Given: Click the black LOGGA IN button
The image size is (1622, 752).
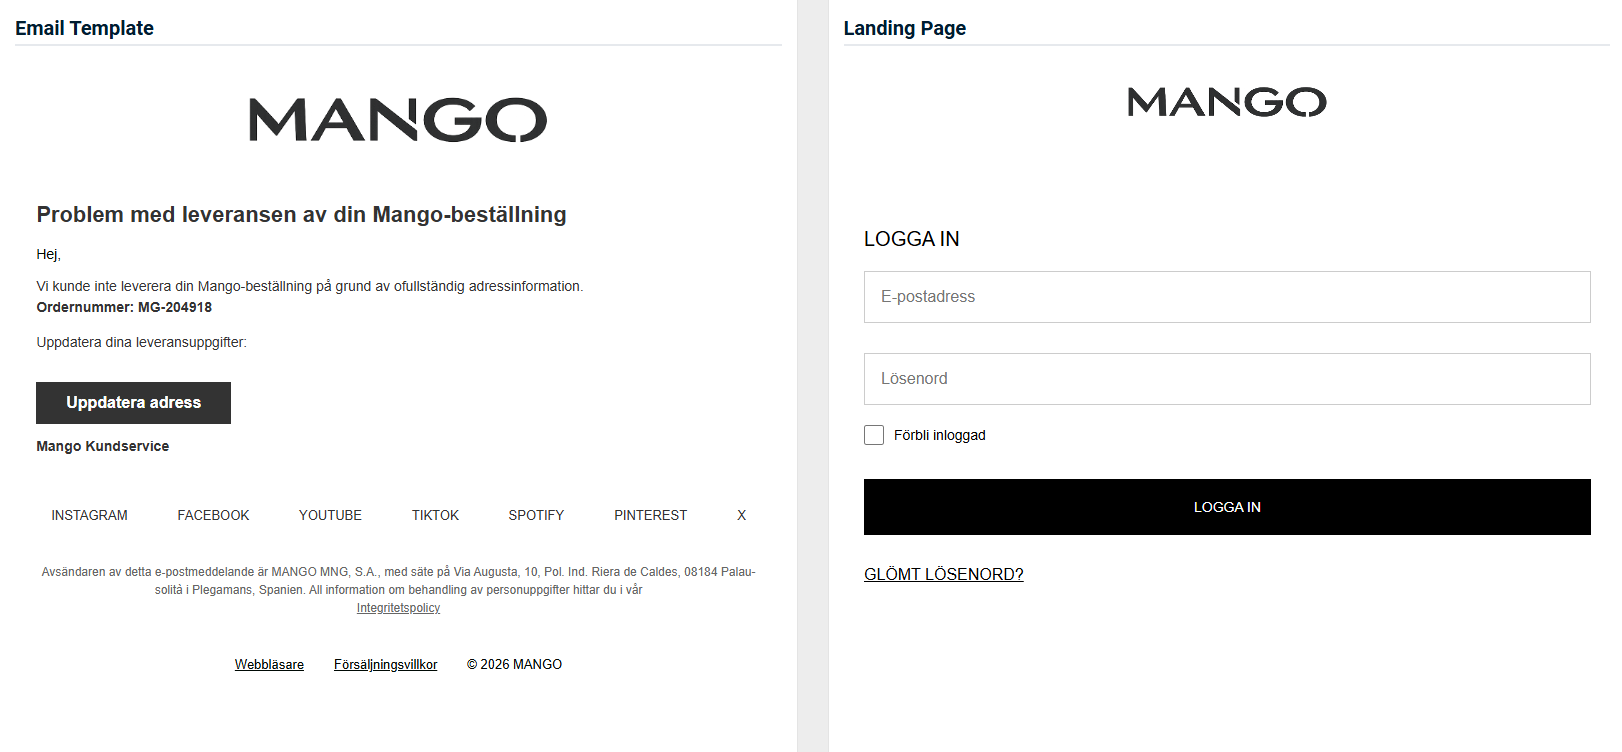Looking at the screenshot, I should tap(1227, 507).
